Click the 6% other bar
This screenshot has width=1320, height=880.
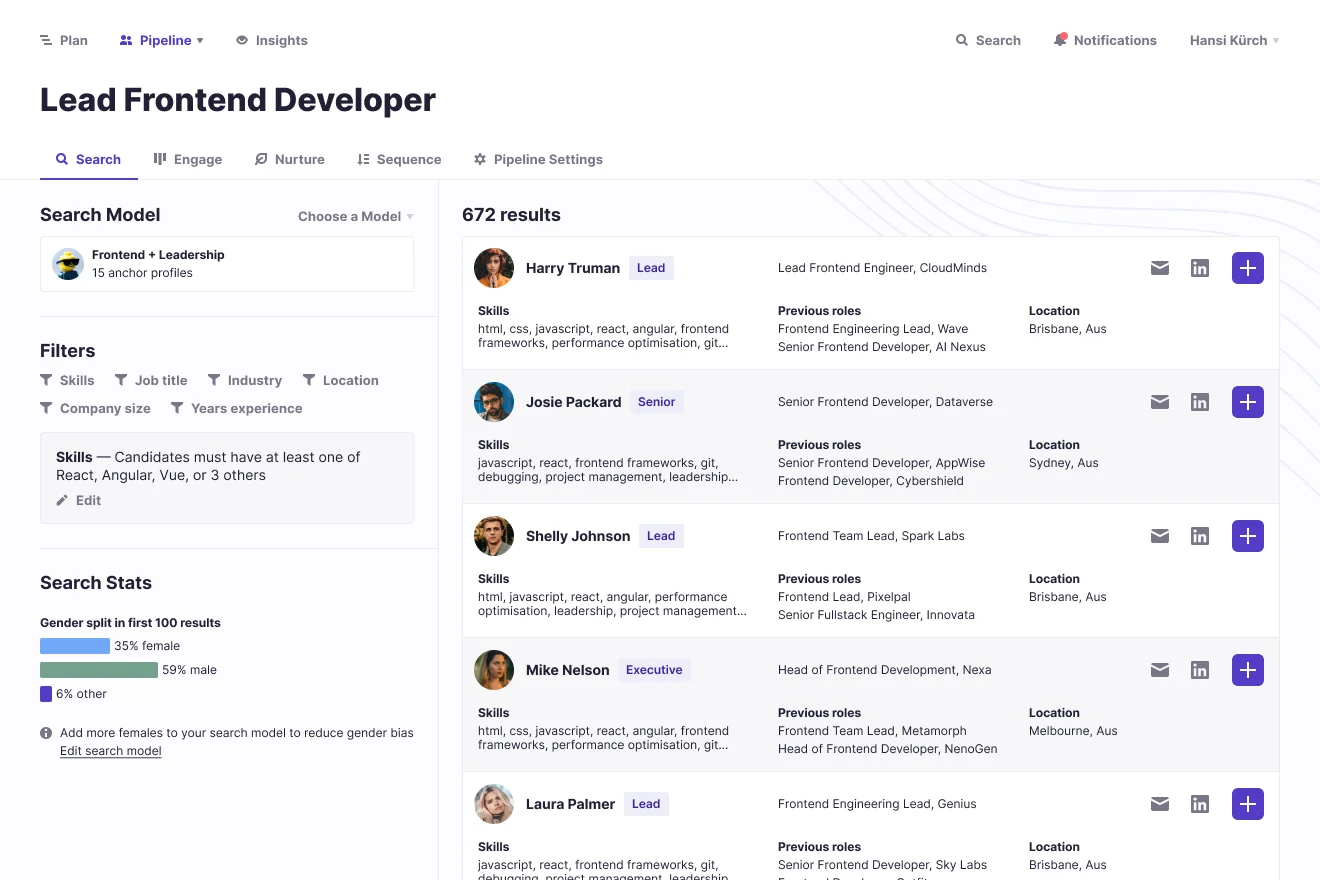coord(46,694)
